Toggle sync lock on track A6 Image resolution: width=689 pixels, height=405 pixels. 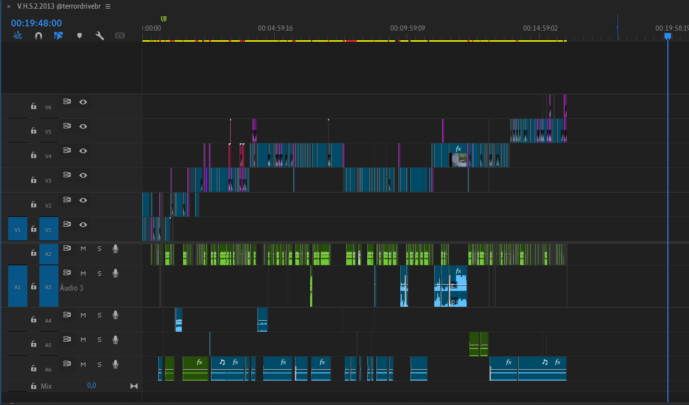click(x=67, y=364)
